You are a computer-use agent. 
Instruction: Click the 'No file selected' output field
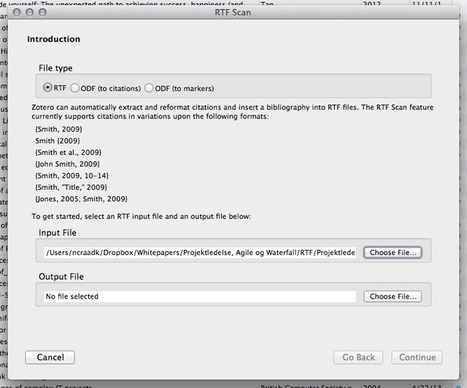tap(200, 296)
